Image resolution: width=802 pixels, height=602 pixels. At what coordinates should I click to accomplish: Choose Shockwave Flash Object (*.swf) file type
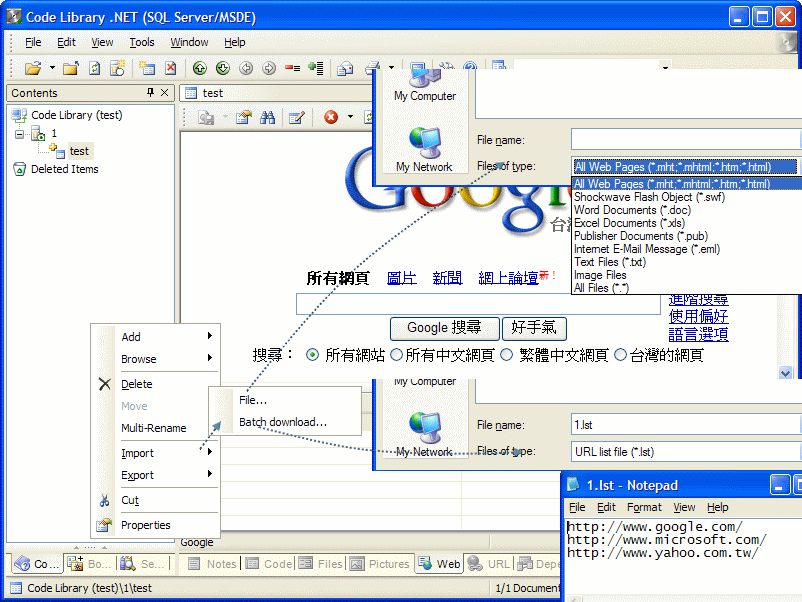[x=649, y=197]
